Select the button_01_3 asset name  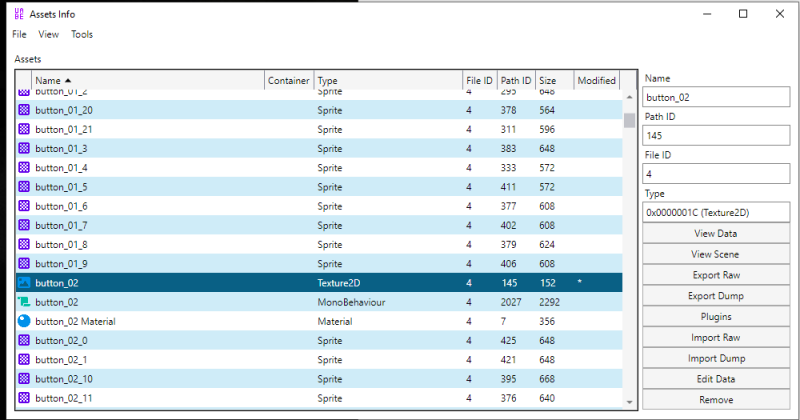61,149
